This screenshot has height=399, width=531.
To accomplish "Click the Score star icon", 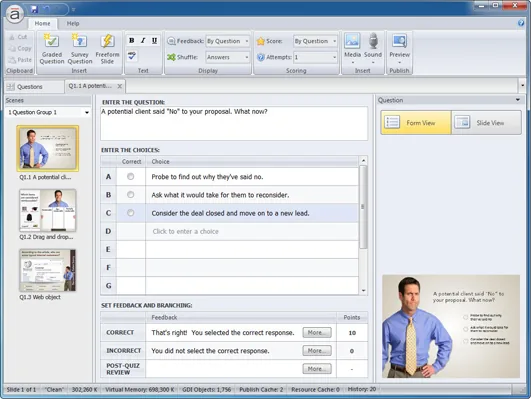I will (x=260, y=41).
